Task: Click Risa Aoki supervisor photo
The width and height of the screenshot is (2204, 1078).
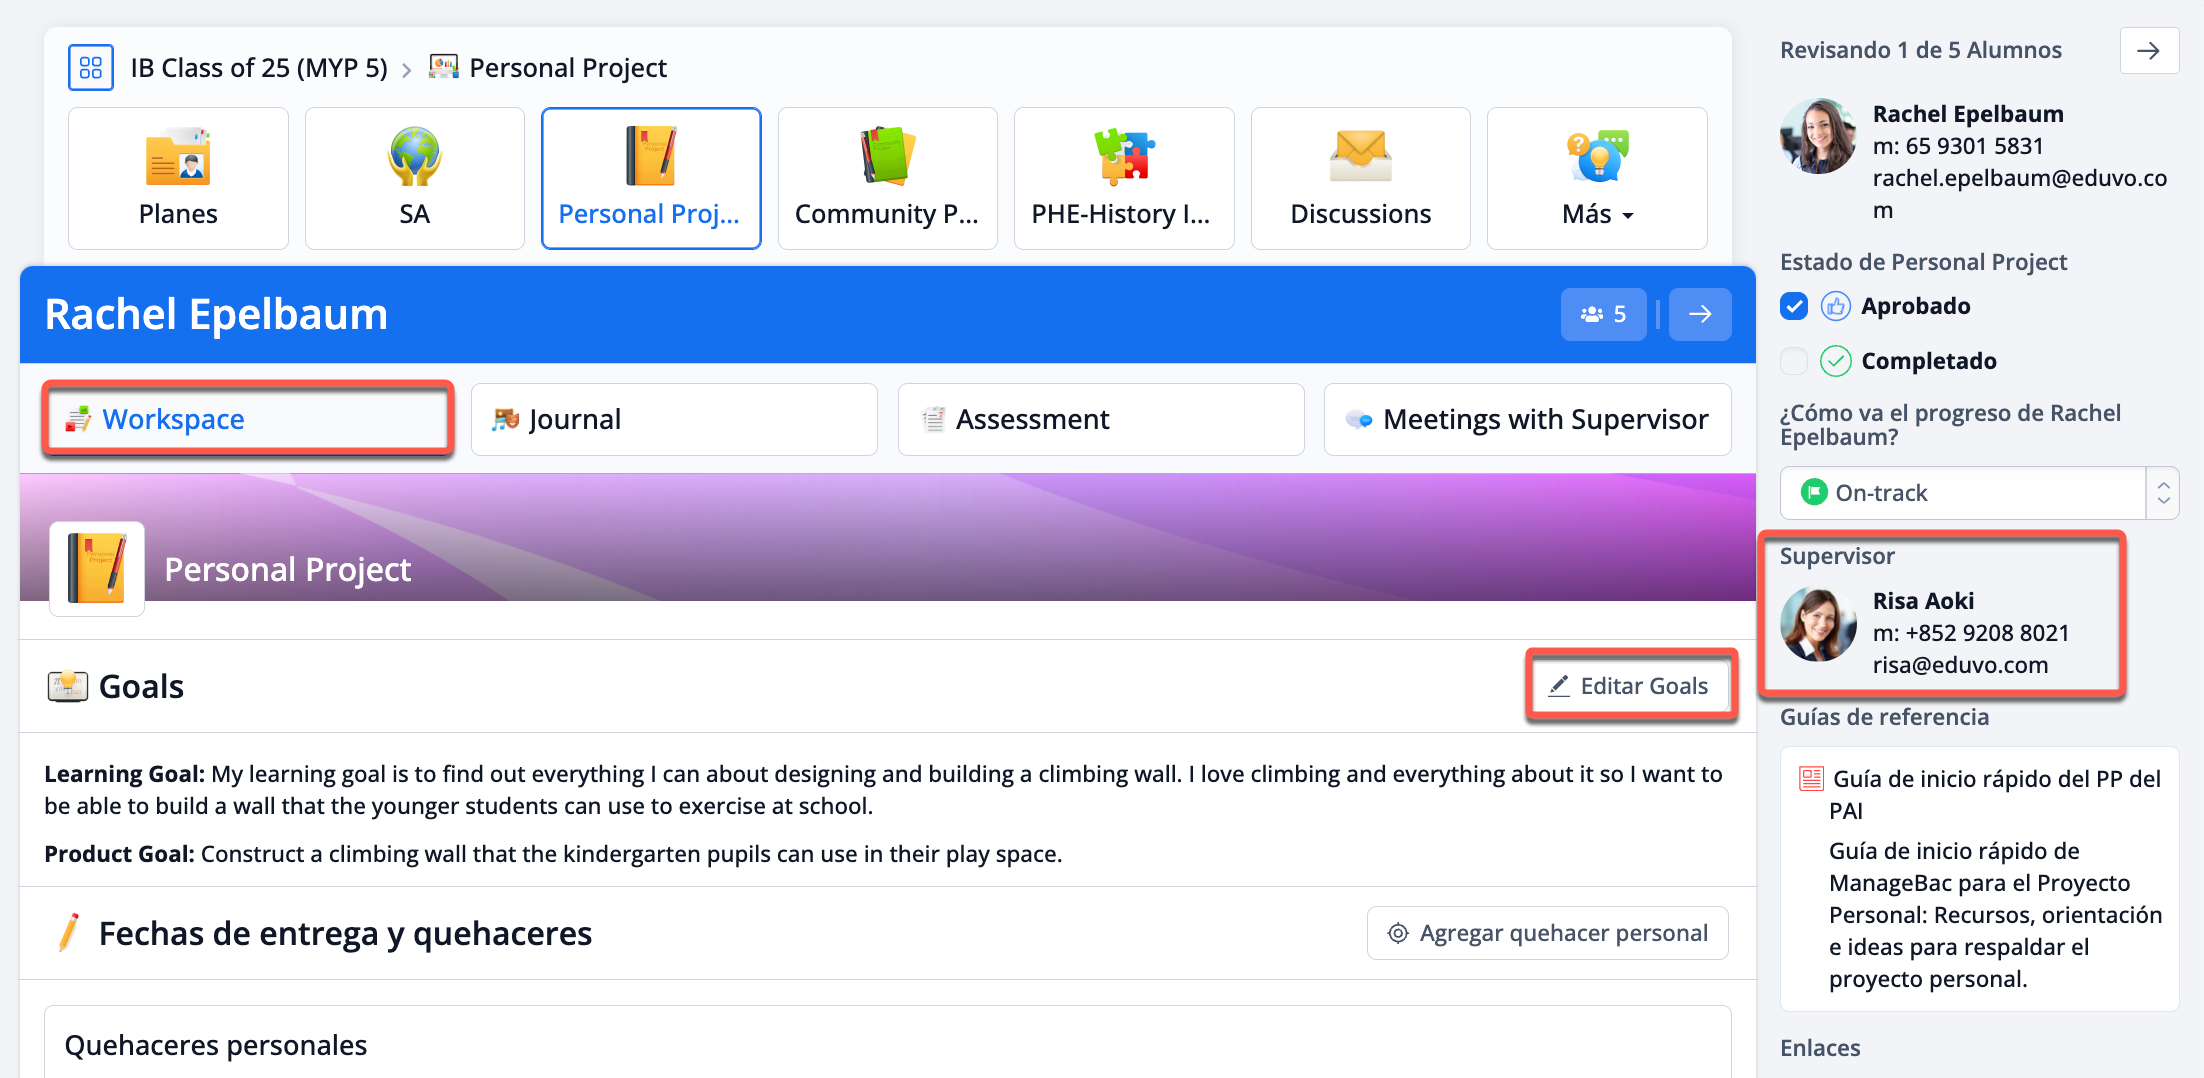Action: (1818, 625)
